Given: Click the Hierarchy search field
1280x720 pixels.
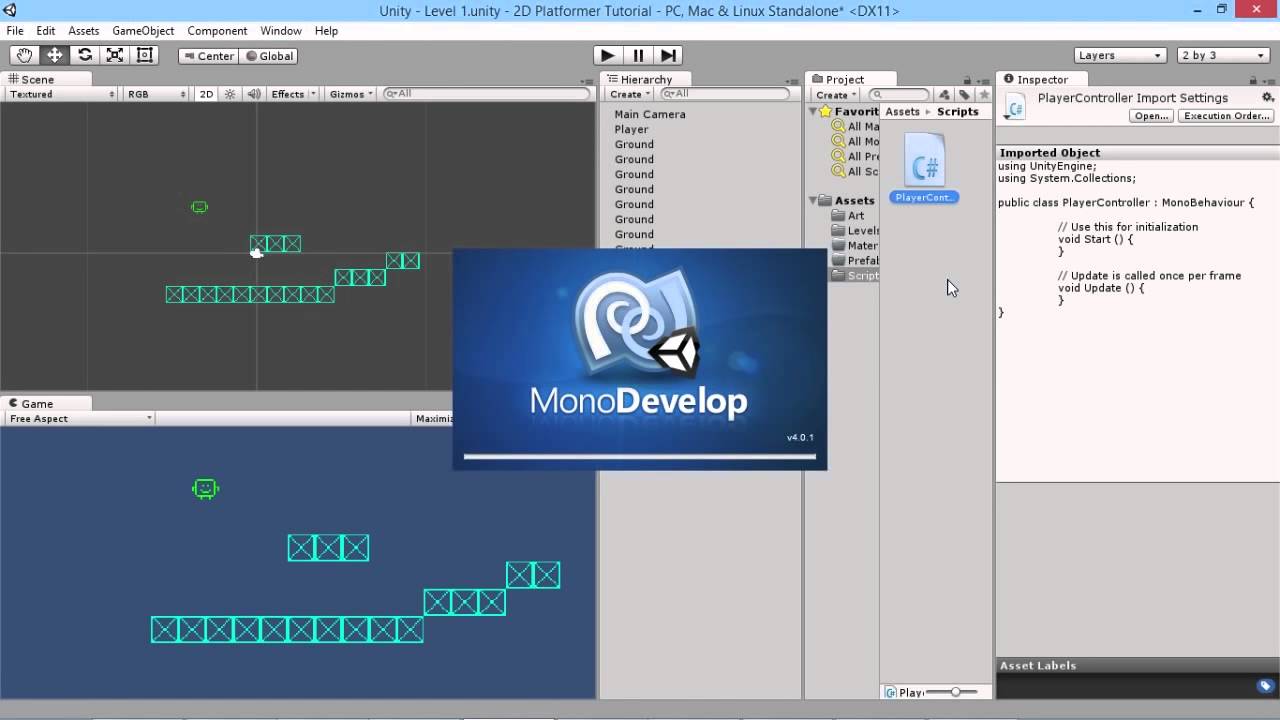Looking at the screenshot, I should pos(724,94).
